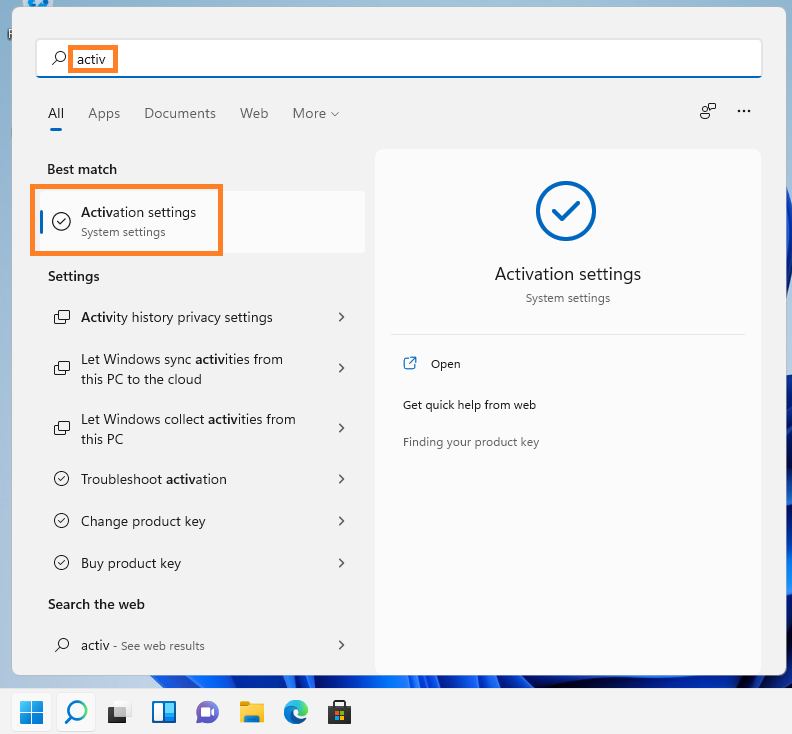Click Open in the Activation settings preview
Image resolution: width=792 pixels, height=734 pixels.
pos(445,364)
